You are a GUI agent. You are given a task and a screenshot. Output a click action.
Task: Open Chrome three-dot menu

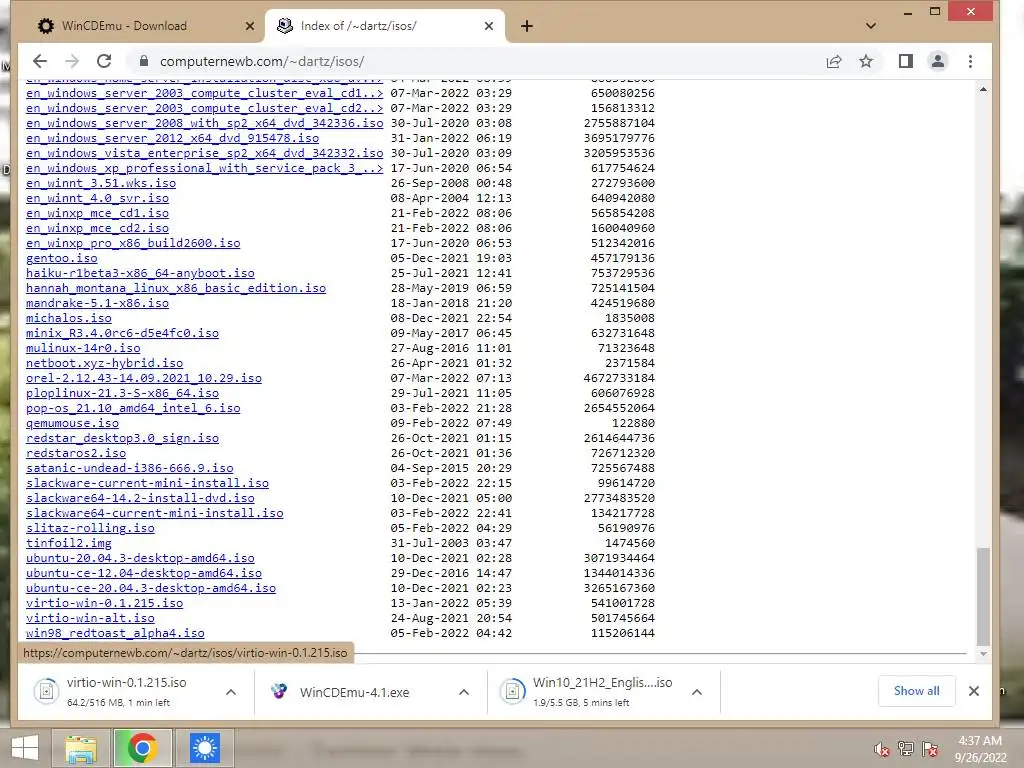click(x=970, y=61)
